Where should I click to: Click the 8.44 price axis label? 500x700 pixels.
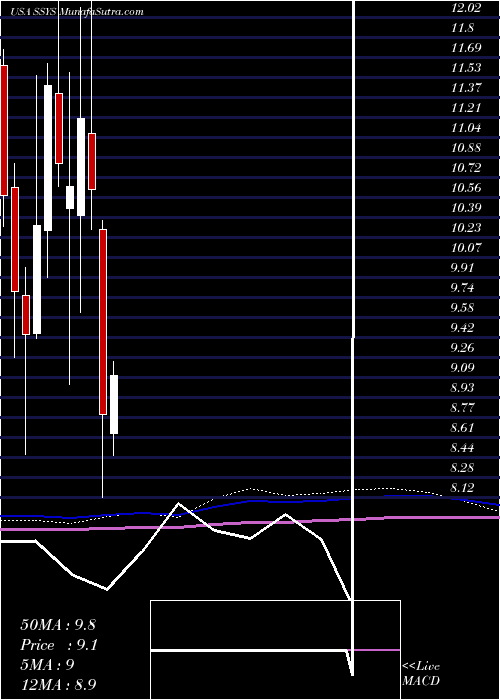click(462, 448)
